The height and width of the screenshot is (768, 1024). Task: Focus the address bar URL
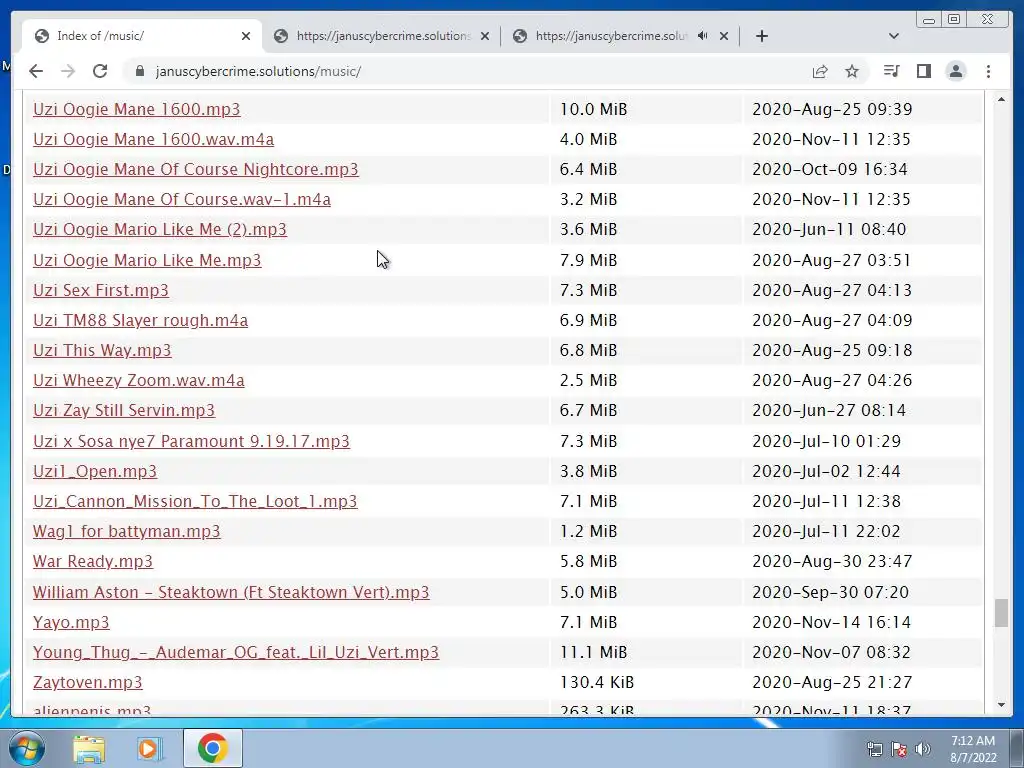click(258, 71)
